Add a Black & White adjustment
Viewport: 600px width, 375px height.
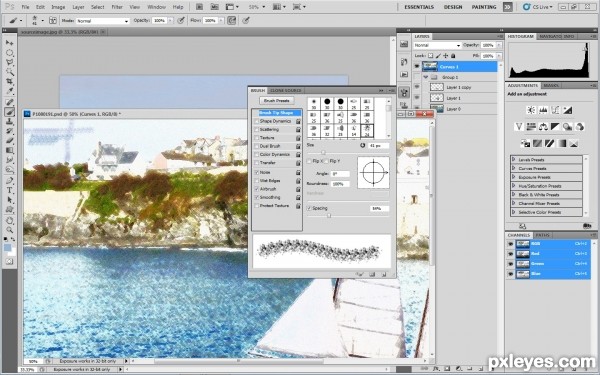(x=555, y=126)
